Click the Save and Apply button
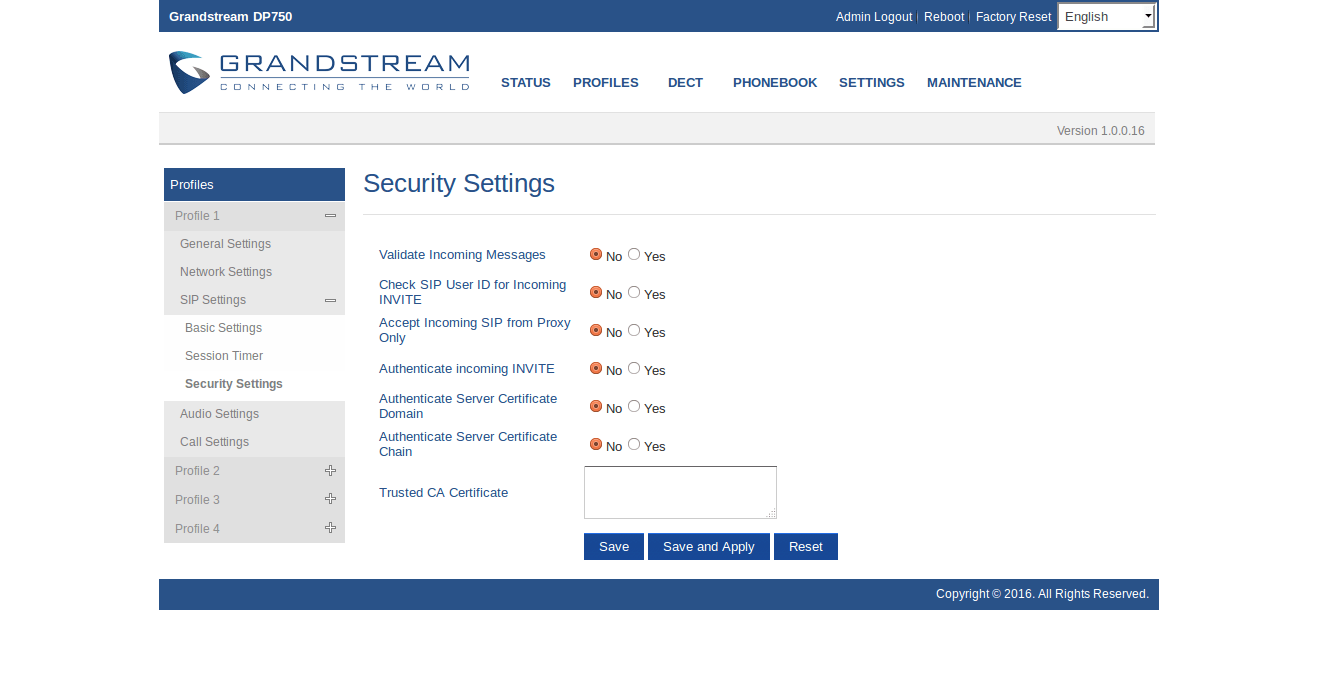The height and width of the screenshot is (673, 1317). pos(708,547)
